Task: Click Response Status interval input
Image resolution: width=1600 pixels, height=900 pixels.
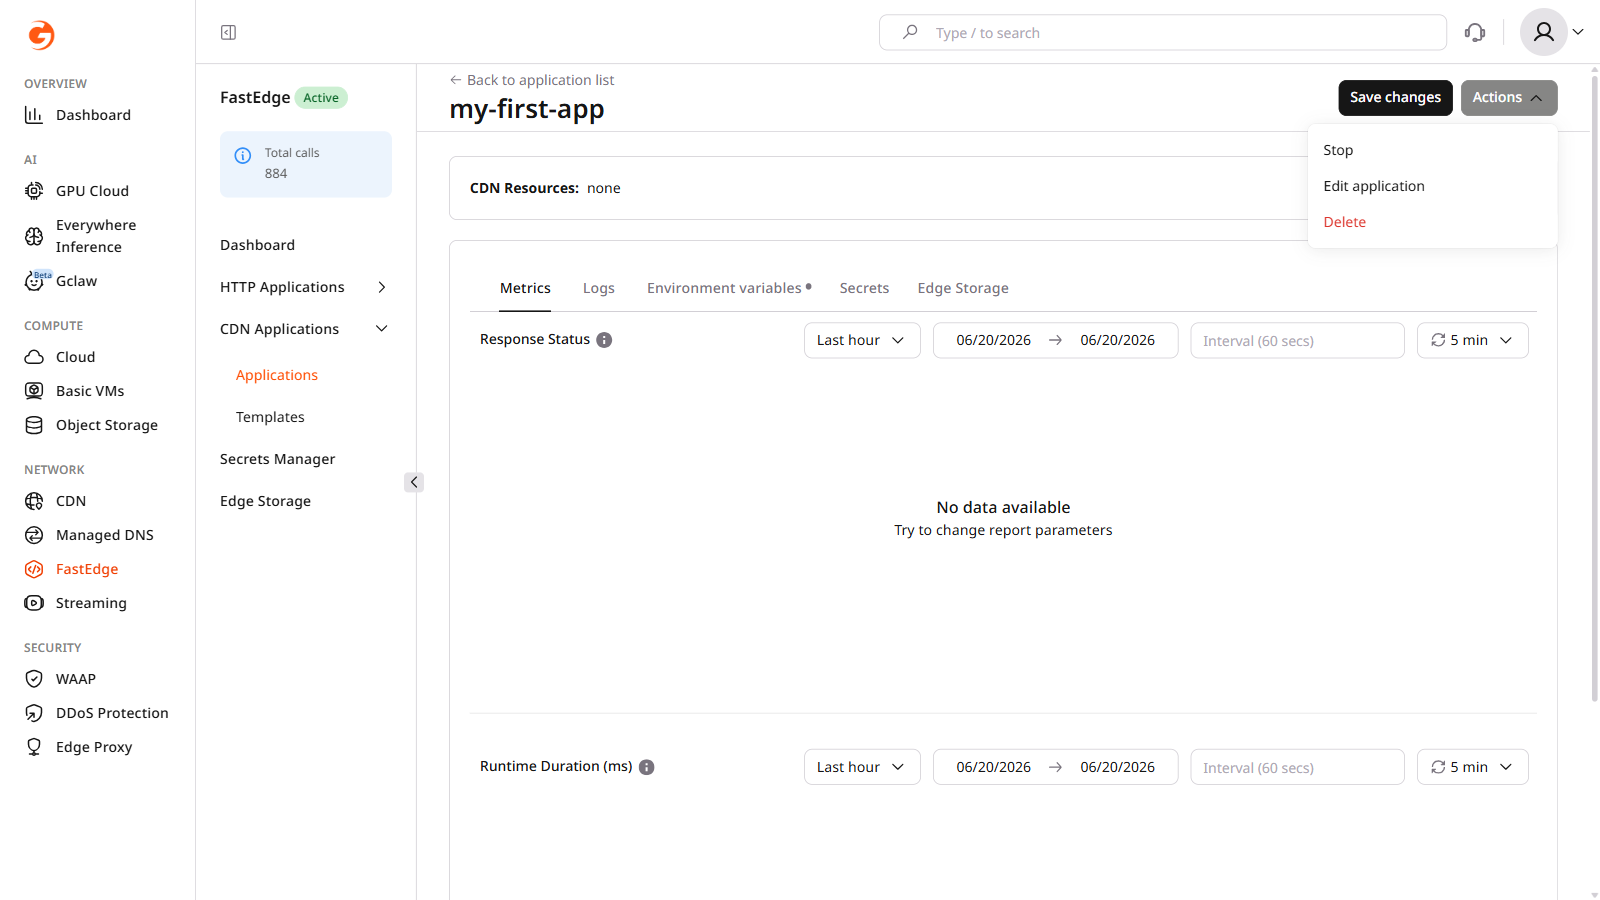Action: pos(1297,340)
